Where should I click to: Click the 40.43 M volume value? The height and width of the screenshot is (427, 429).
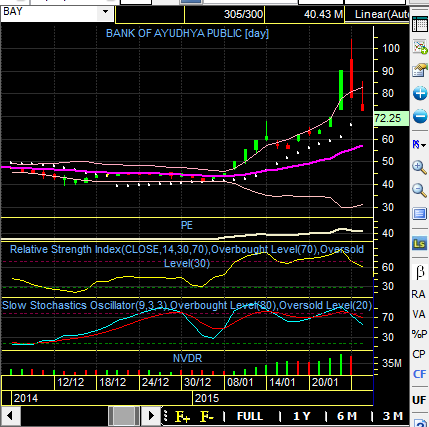pyautogui.click(x=323, y=14)
